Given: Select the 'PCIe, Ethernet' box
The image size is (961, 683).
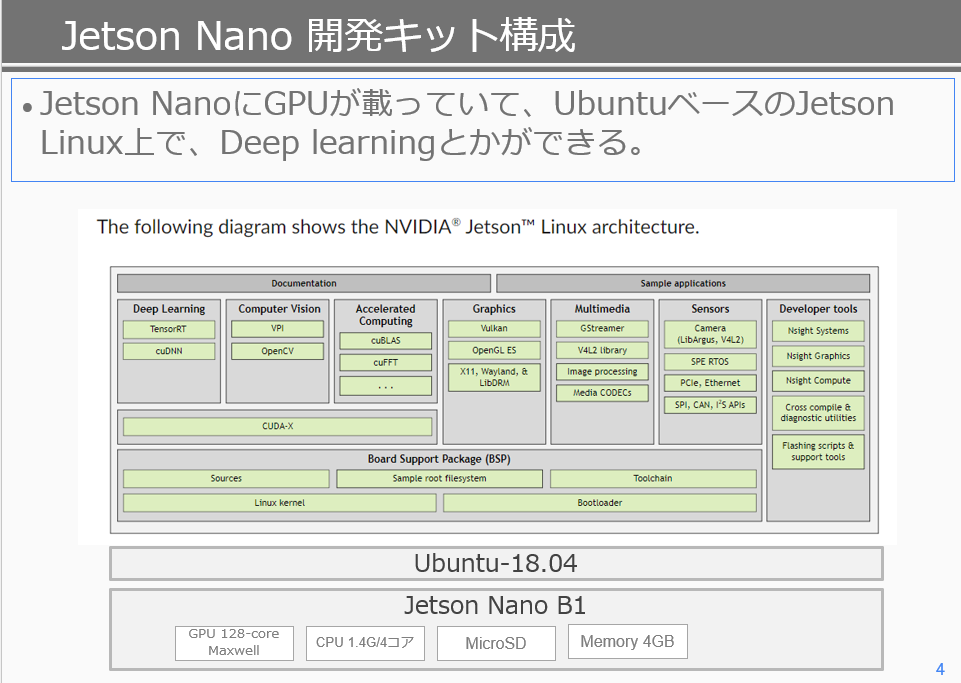Looking at the screenshot, I should pyautogui.click(x=710, y=383).
